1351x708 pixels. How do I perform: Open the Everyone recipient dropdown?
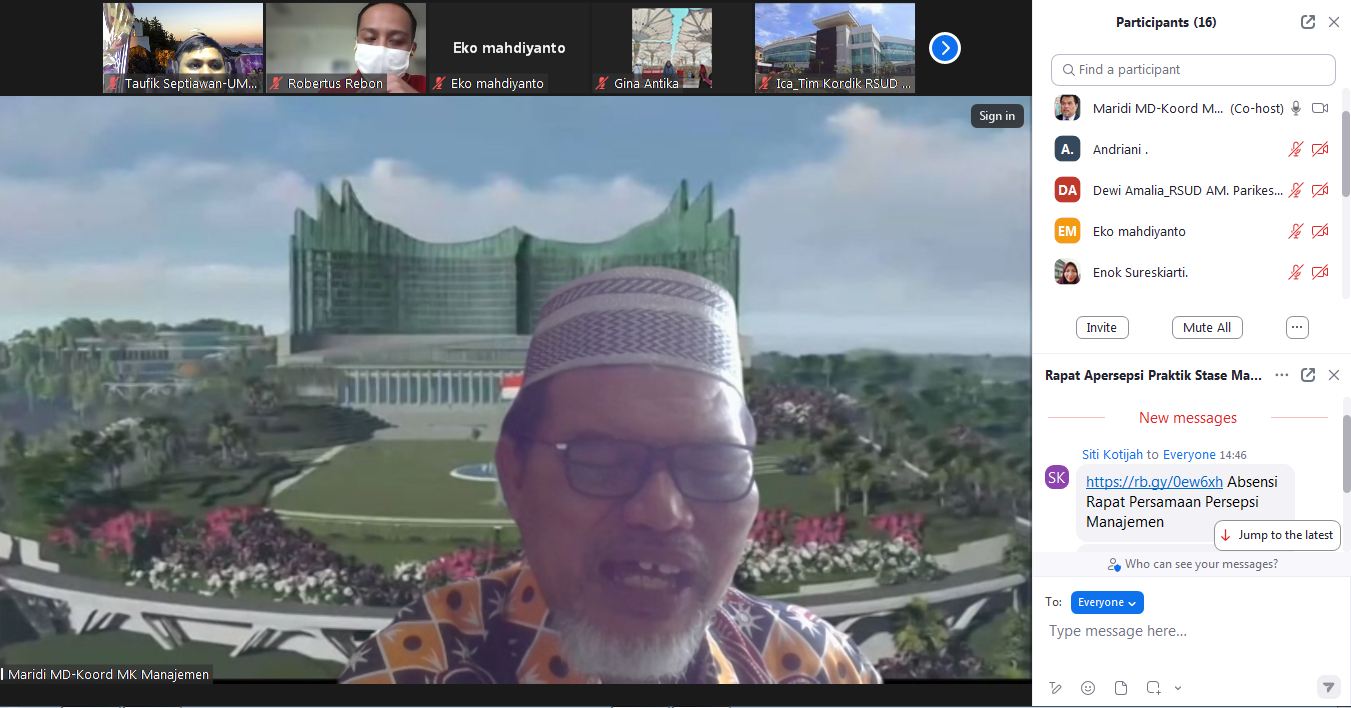pos(1107,602)
